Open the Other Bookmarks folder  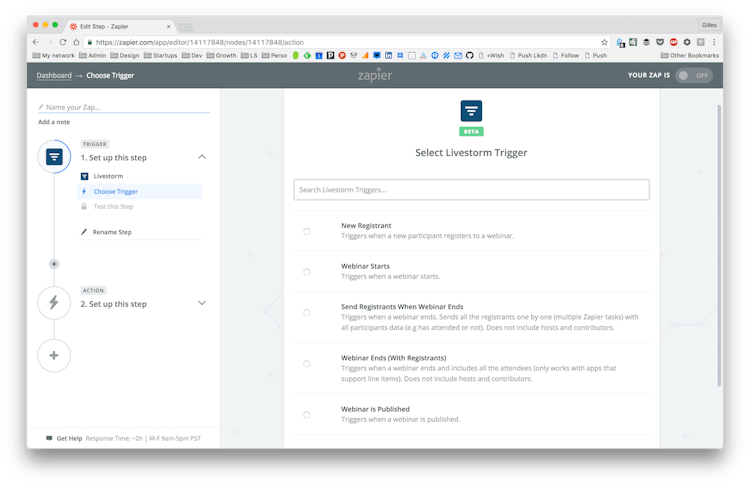(689, 55)
